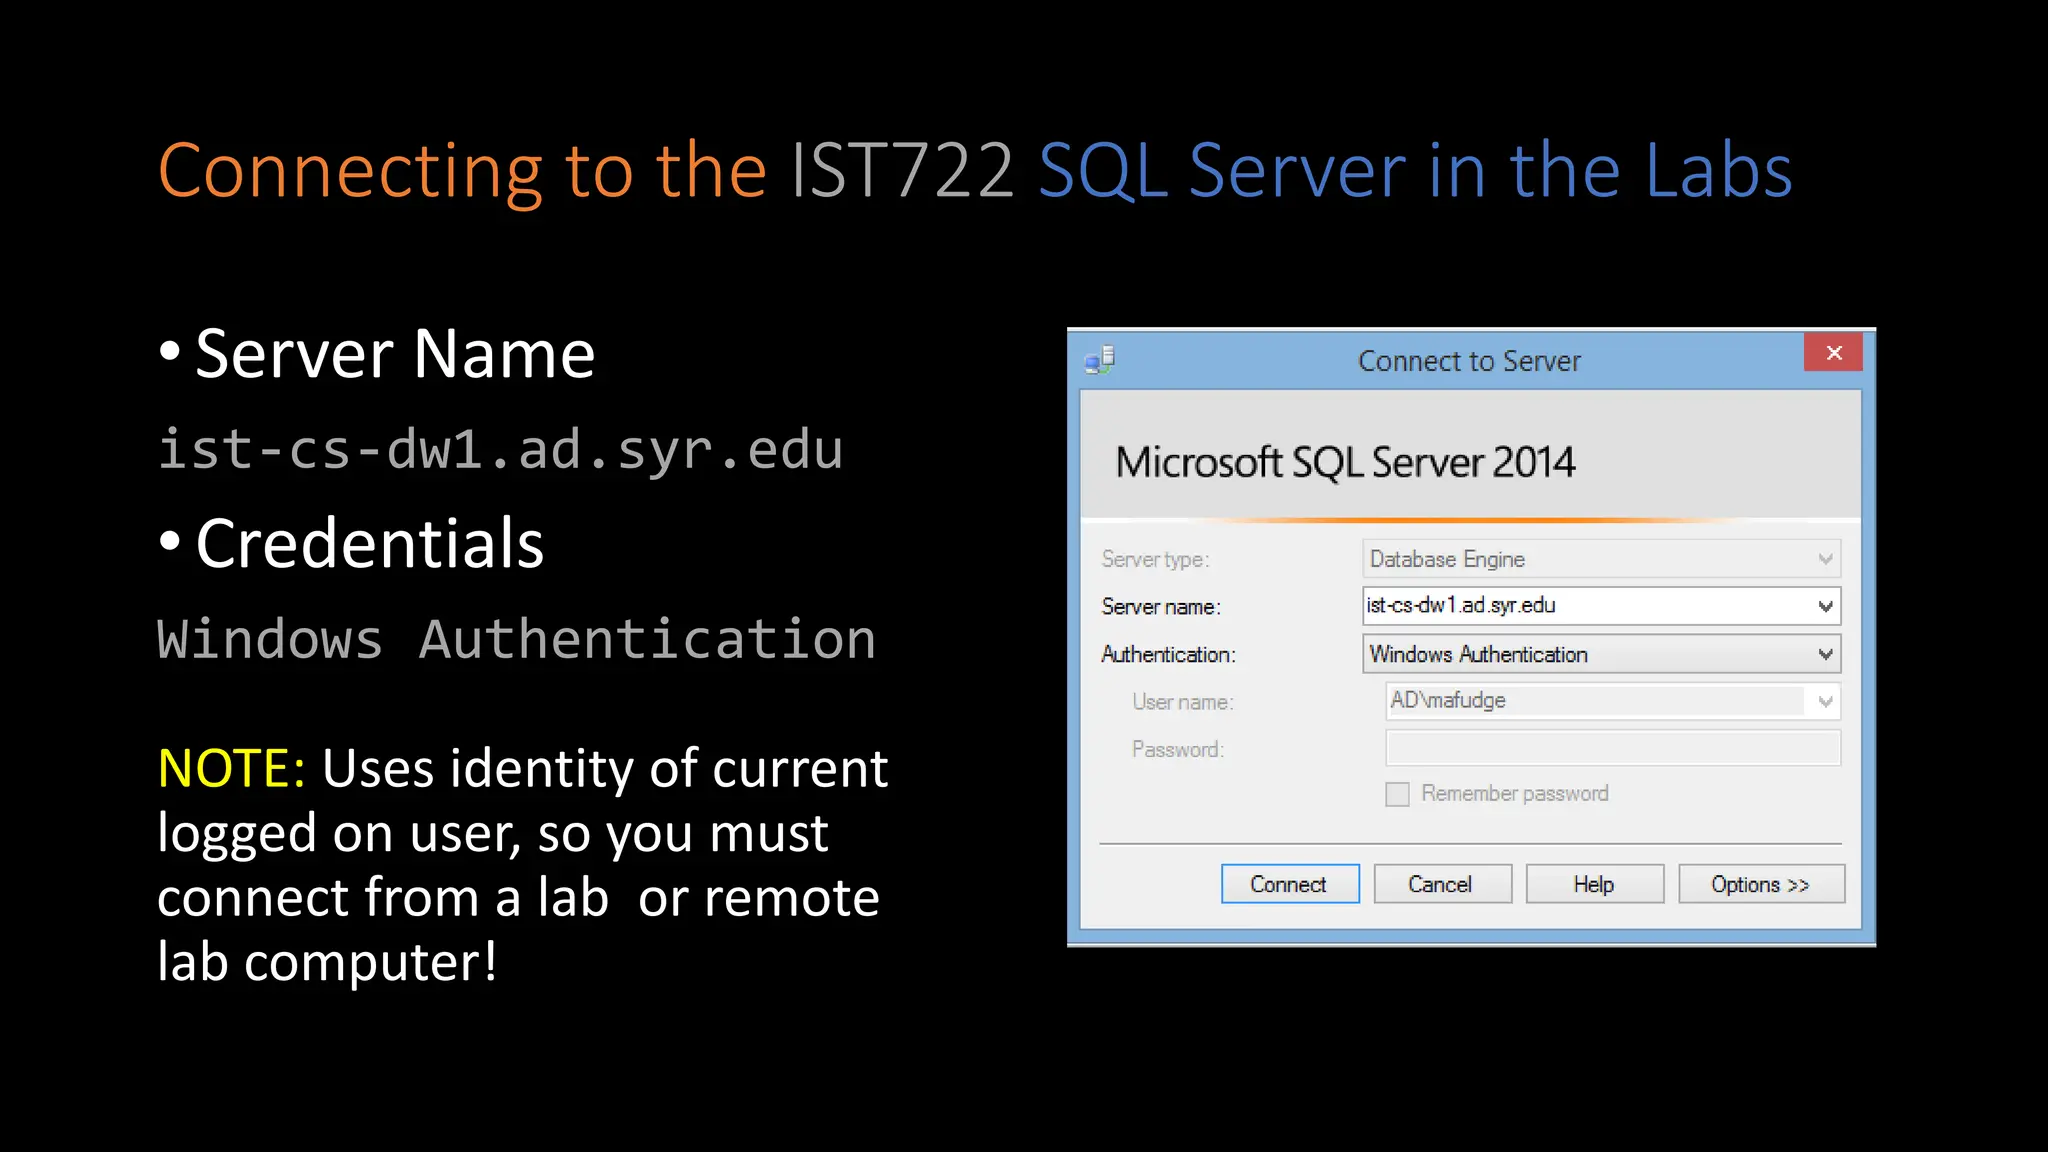Click the Server type: label
Viewport: 2048px width, 1152px height.
point(1155,560)
